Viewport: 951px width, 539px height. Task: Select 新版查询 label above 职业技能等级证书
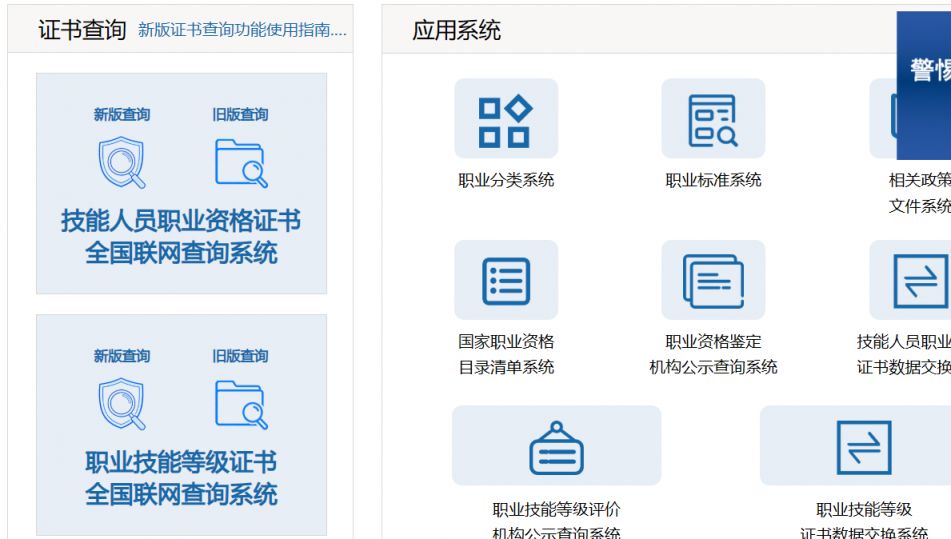pos(122,356)
